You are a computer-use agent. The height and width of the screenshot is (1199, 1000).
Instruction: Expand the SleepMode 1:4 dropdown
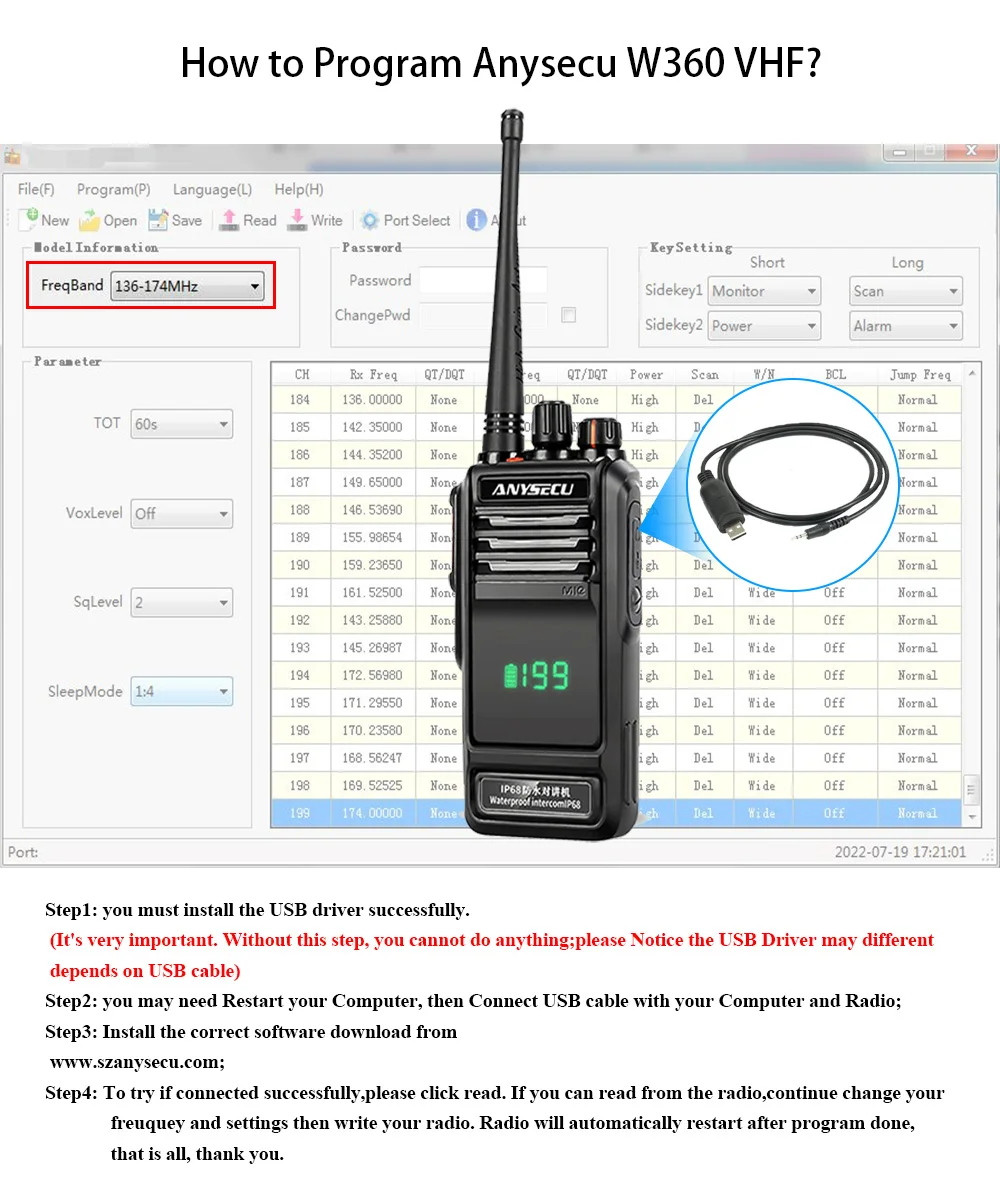(223, 692)
